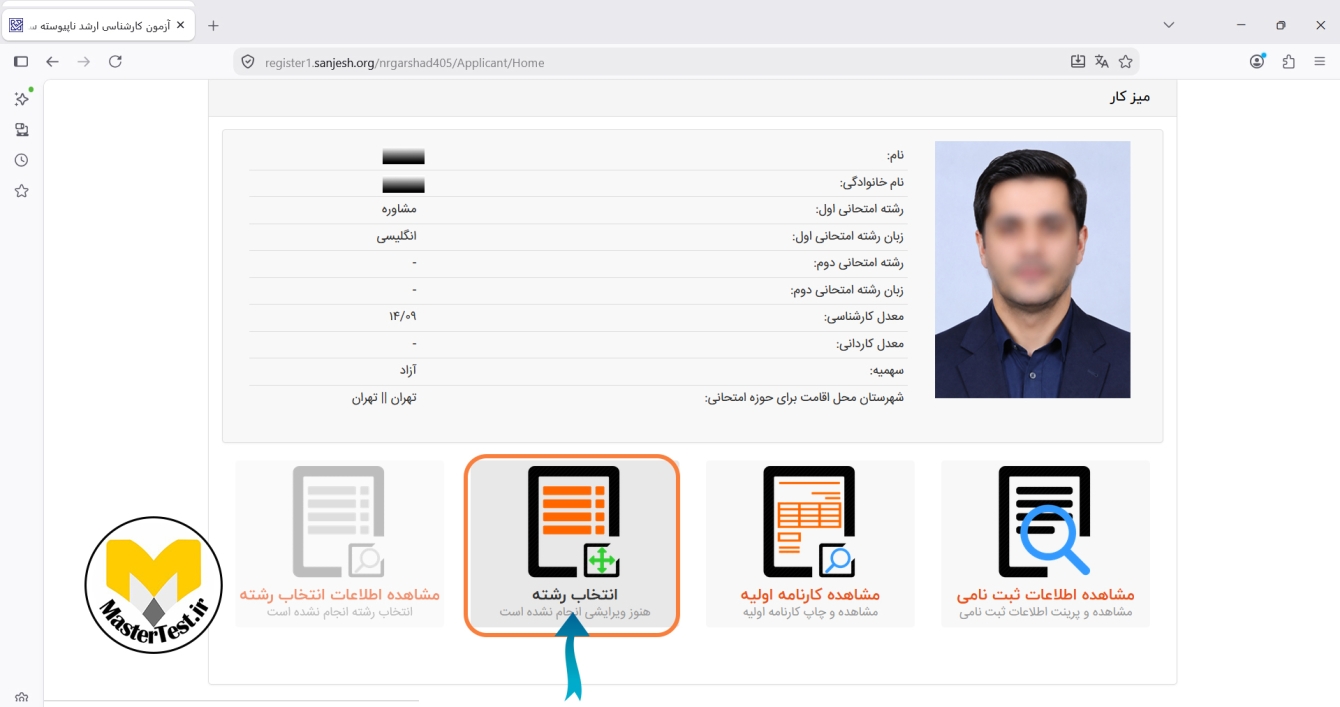Click the مشاهده اطلاعات ثبت نامی title link
This screenshot has width=1340, height=707.
pos(1045,594)
